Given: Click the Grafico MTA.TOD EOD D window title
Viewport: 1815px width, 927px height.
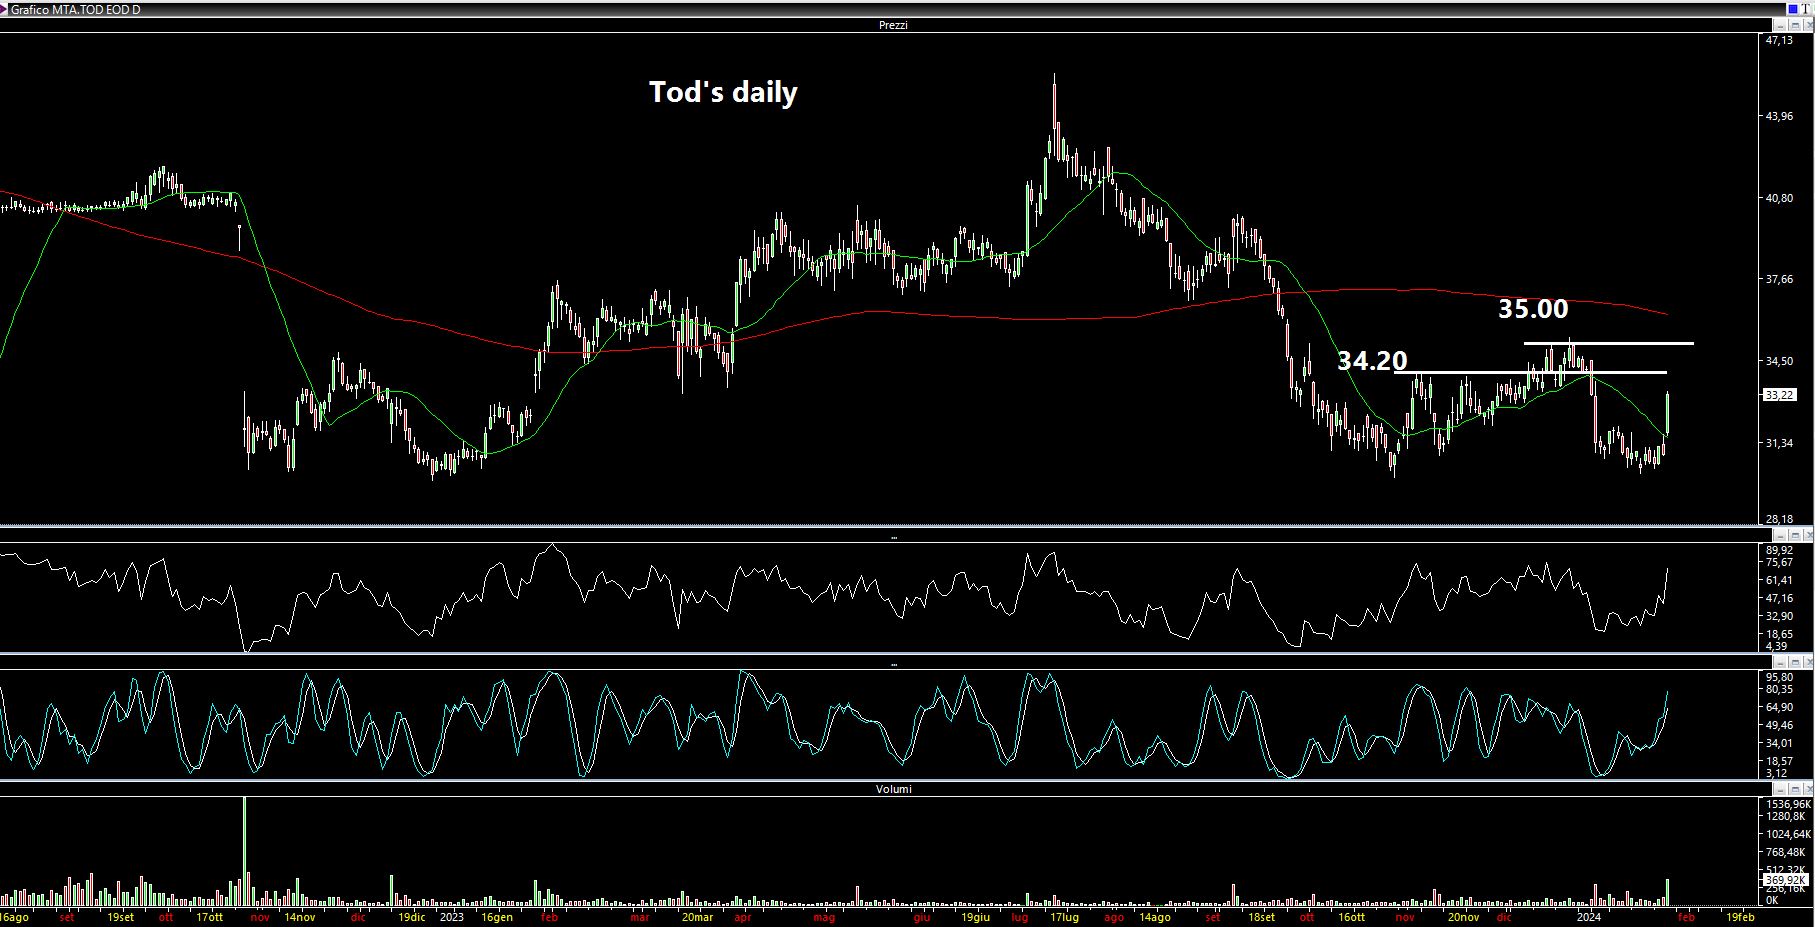Looking at the screenshot, I should point(76,9).
